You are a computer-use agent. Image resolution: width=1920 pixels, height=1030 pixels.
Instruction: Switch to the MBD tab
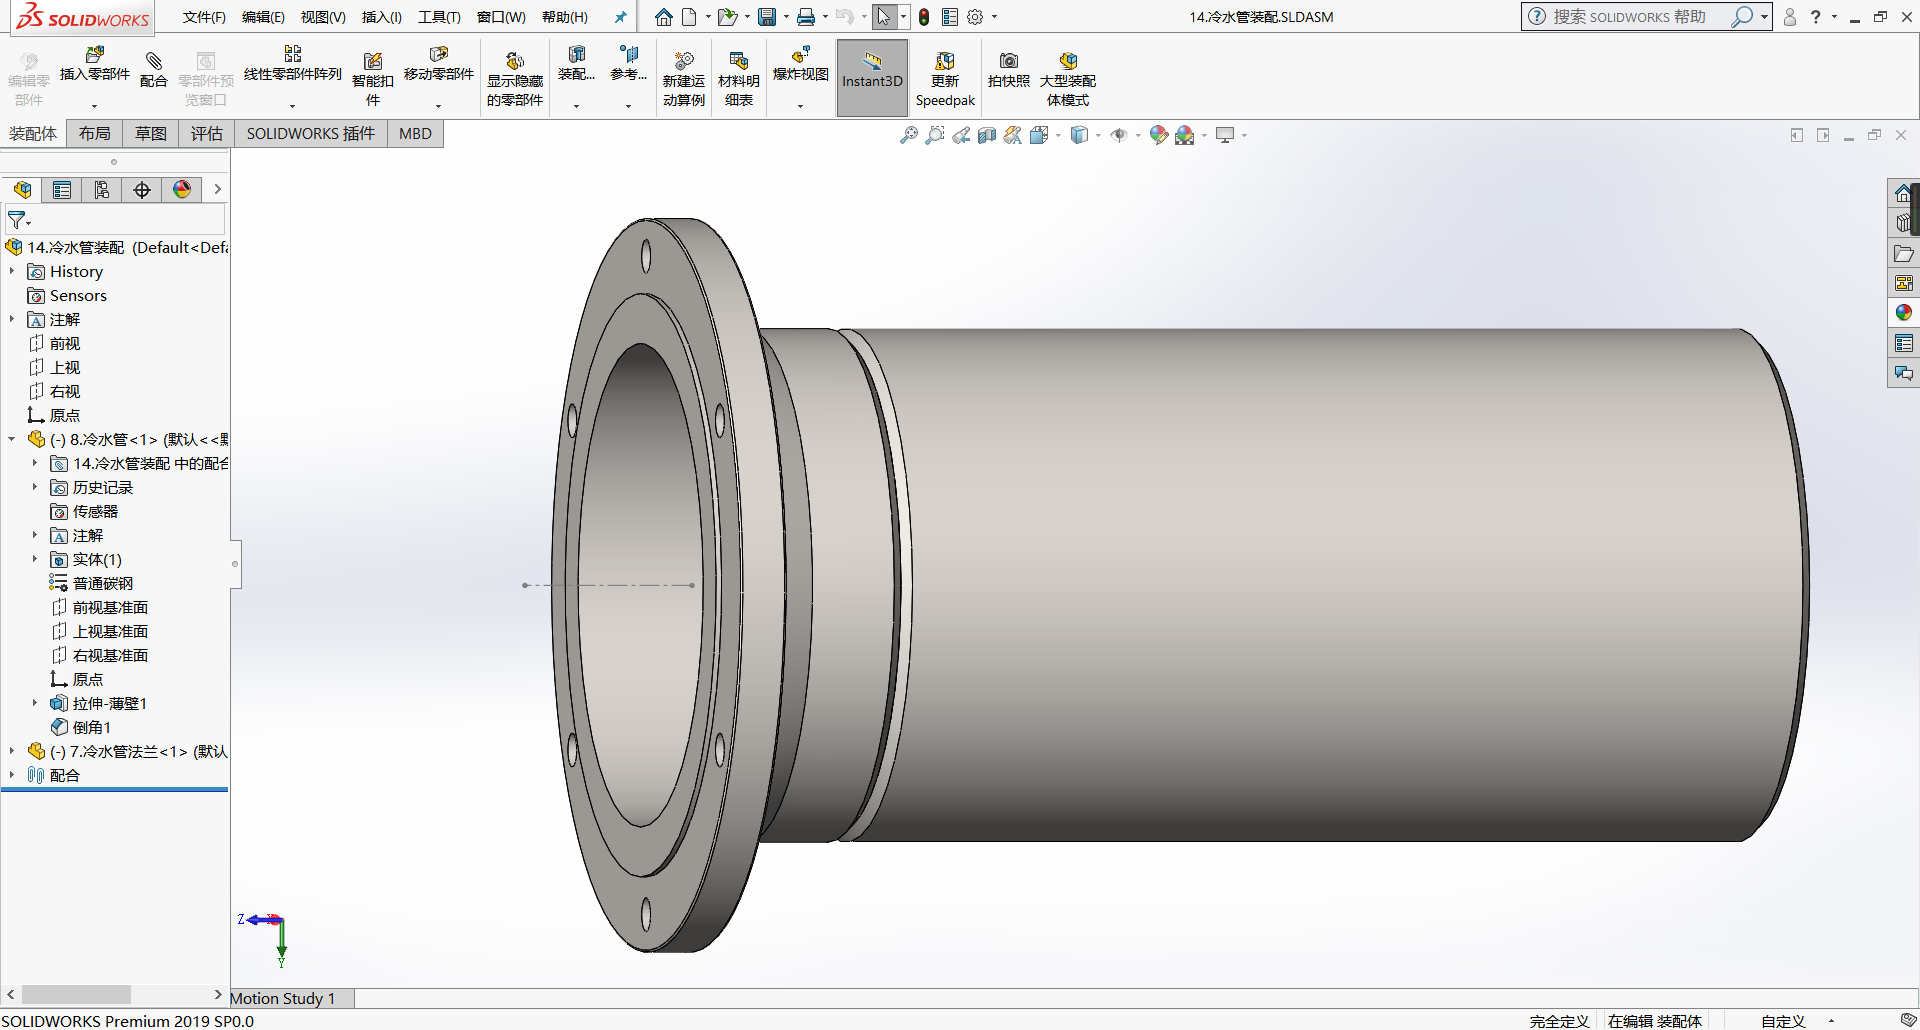click(415, 134)
